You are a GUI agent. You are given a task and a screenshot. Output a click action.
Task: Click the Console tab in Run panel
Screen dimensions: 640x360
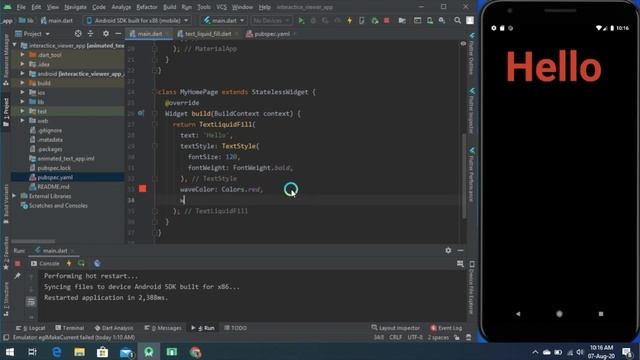click(45, 264)
